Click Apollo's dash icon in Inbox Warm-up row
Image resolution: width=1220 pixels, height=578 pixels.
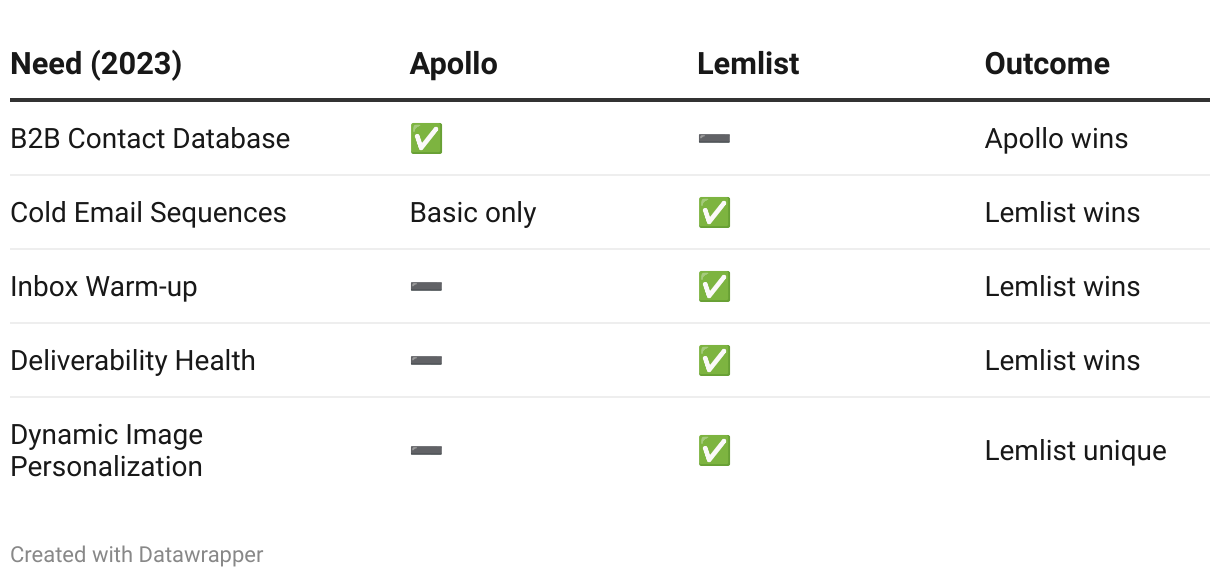pos(426,287)
